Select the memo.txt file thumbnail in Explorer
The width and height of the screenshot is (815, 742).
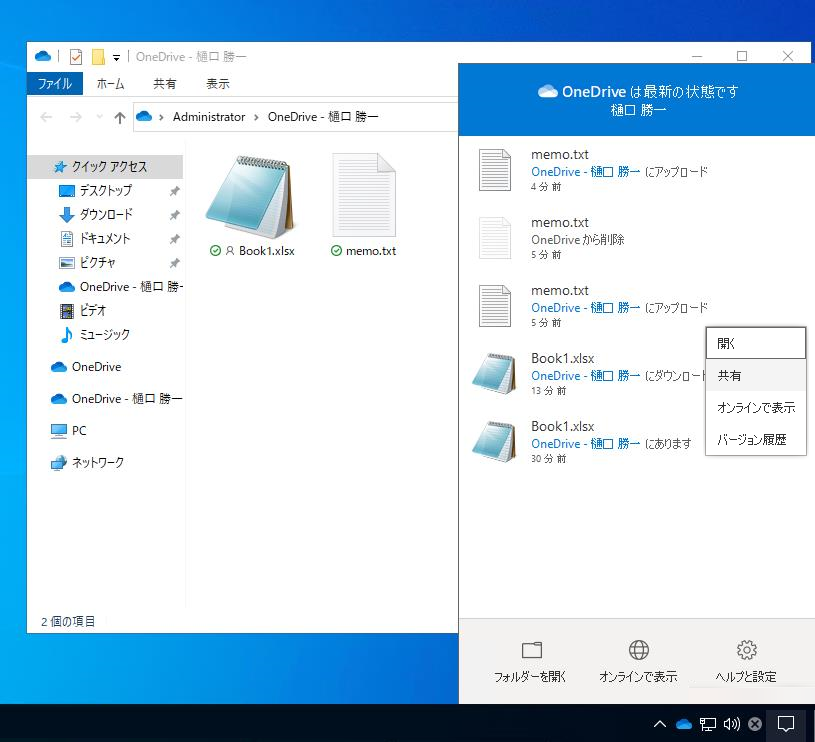(x=364, y=195)
